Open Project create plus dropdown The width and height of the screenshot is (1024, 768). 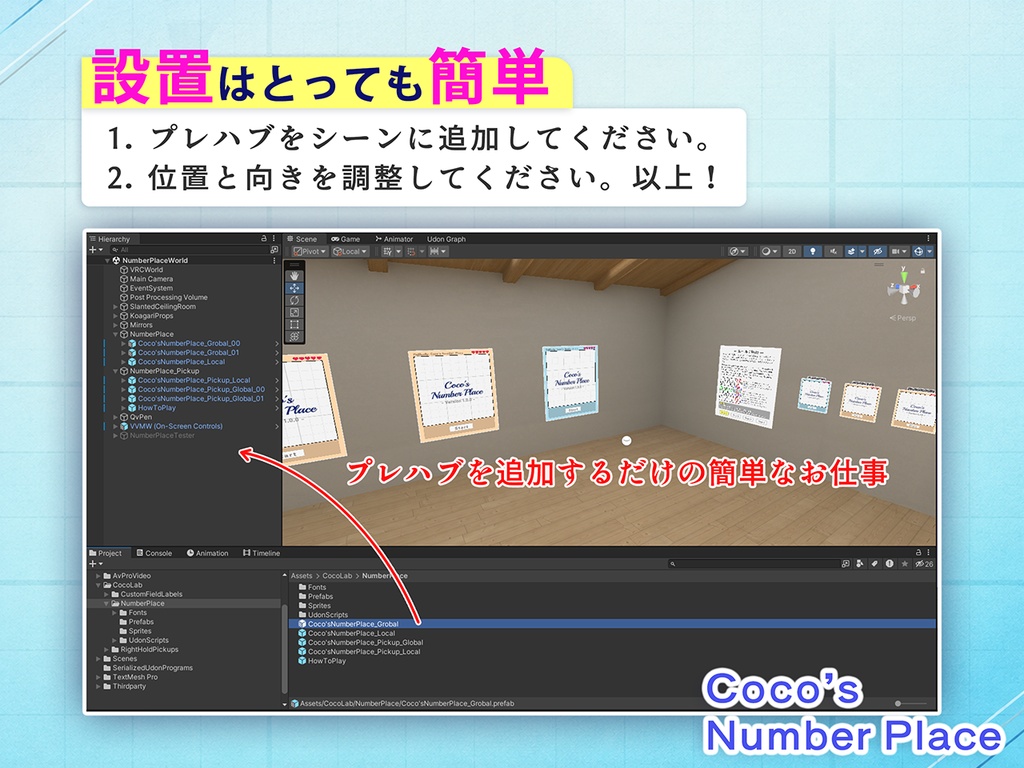coord(96,564)
